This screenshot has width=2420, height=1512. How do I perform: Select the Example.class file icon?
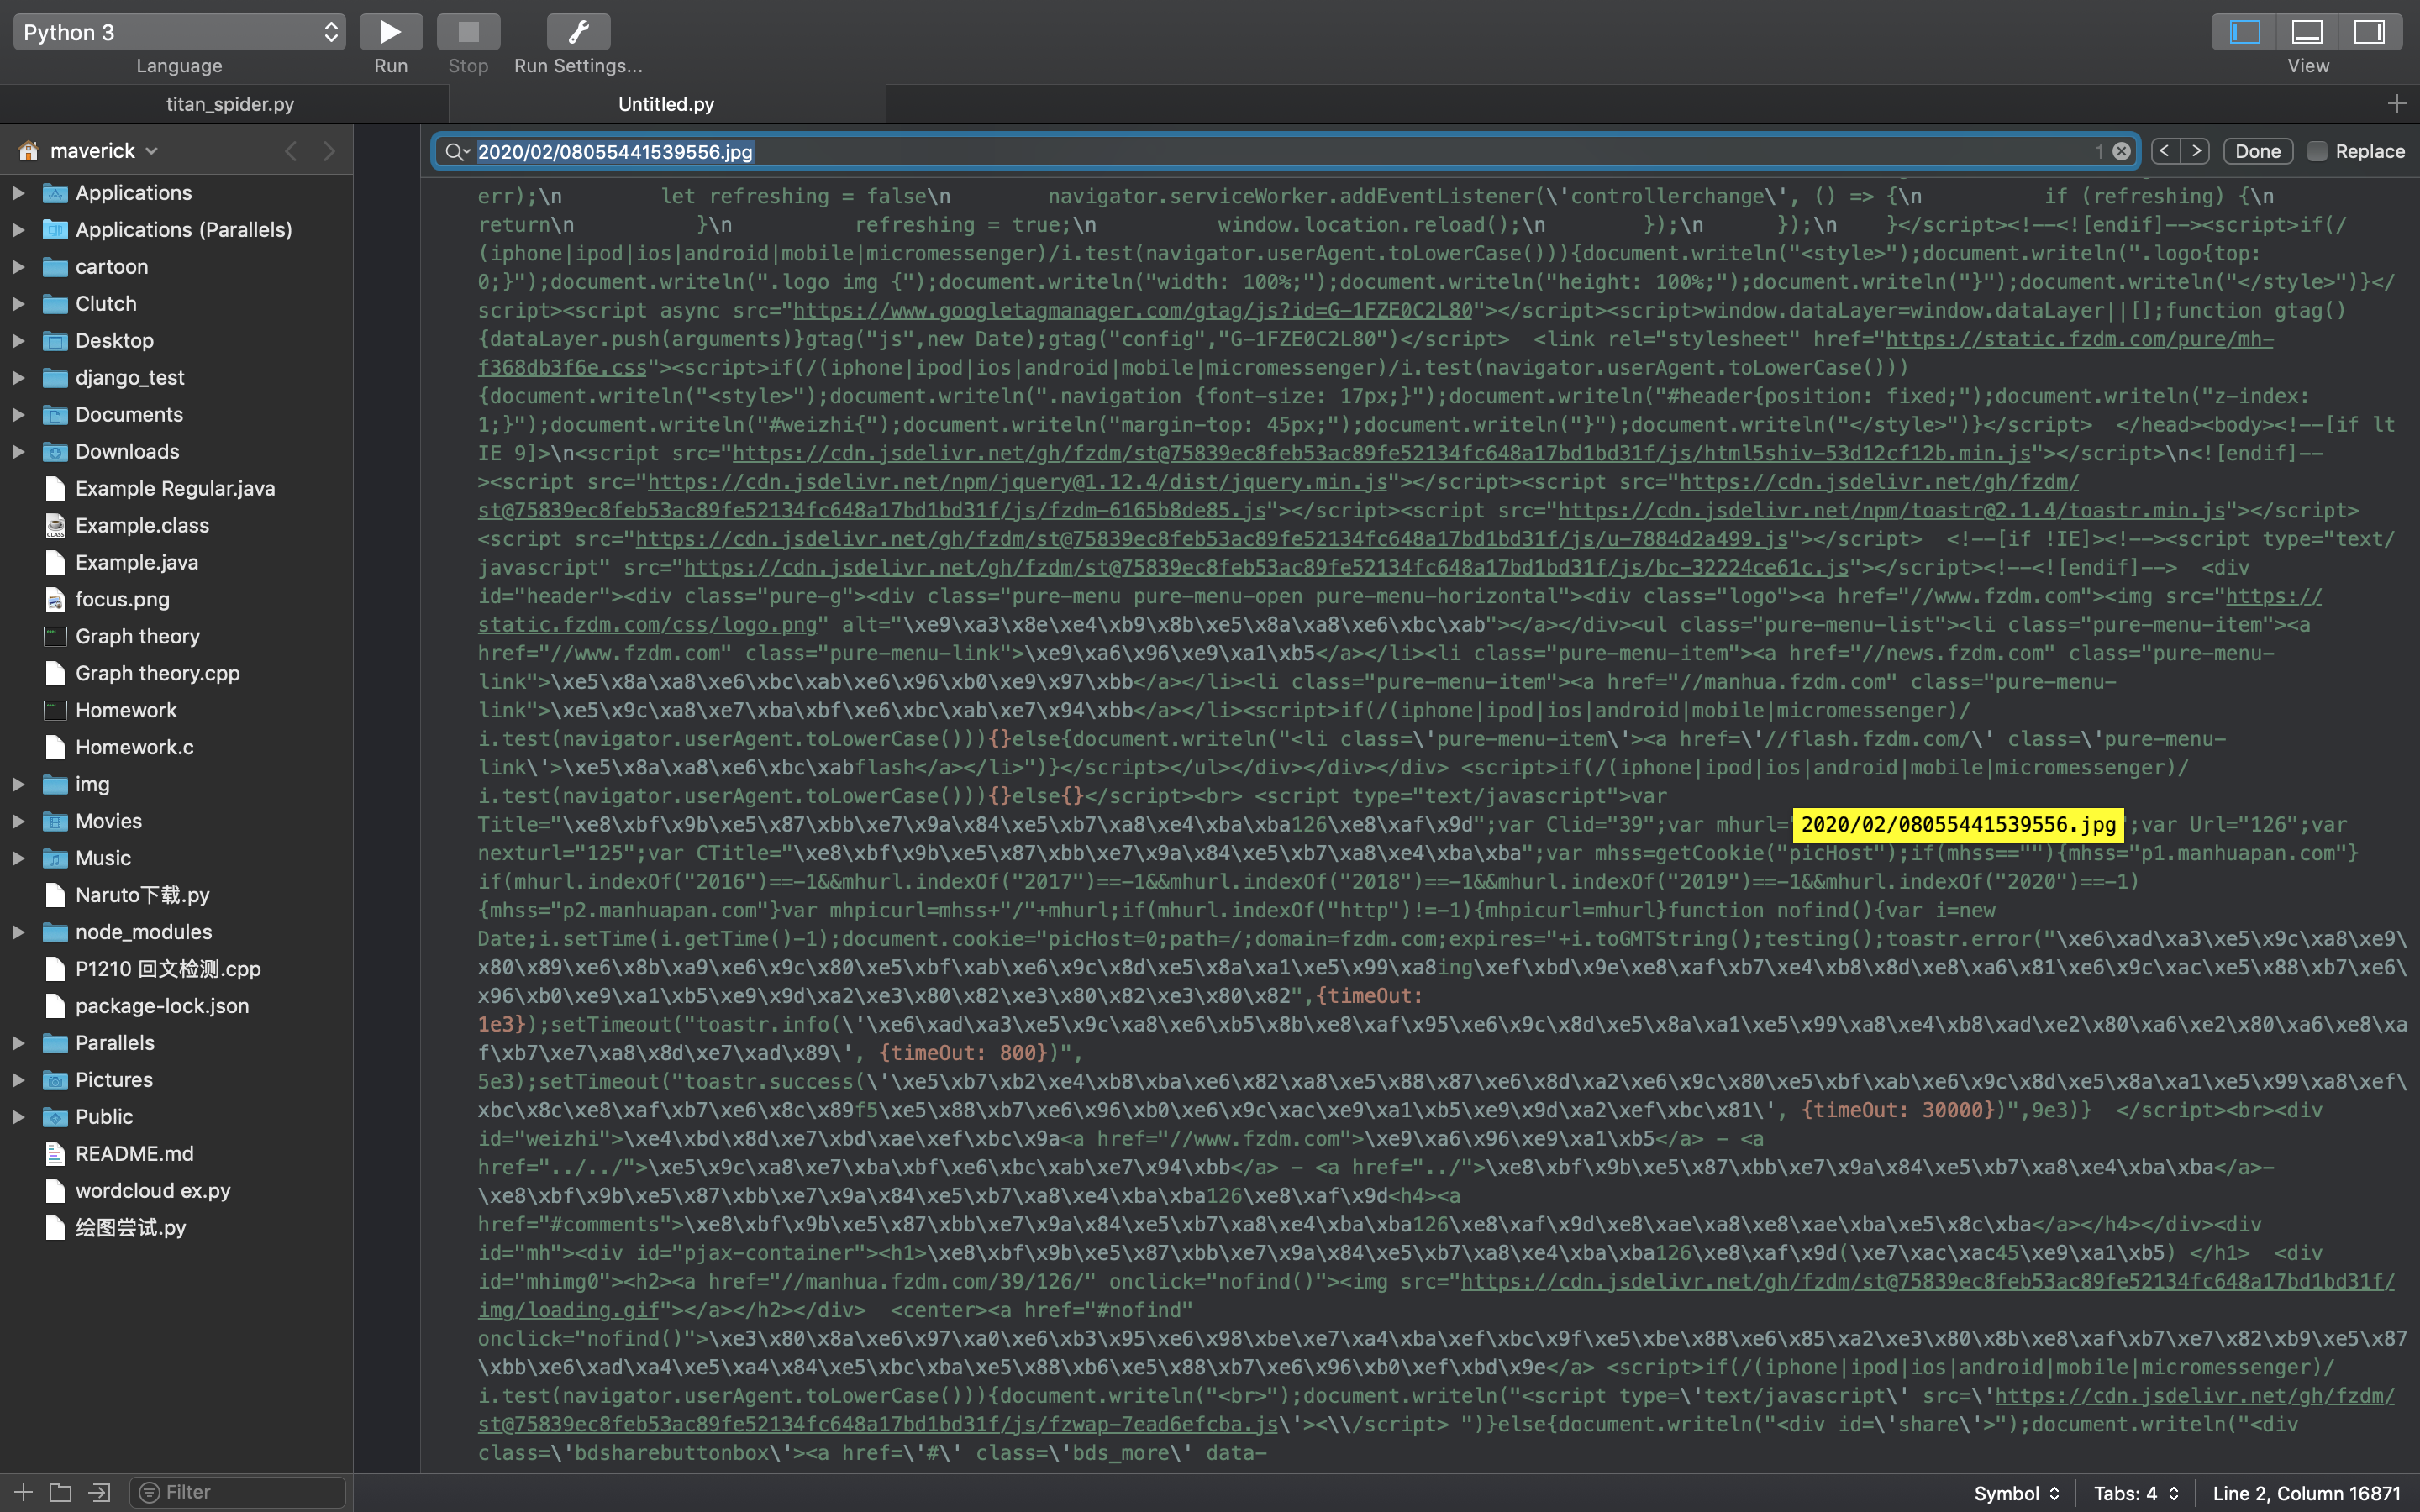56,526
